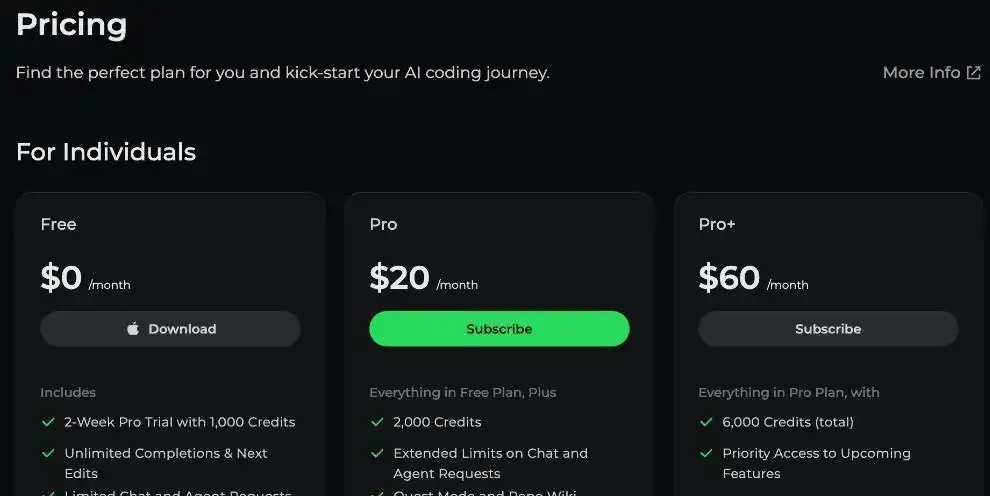
Task: Click the Pricing page heading
Action: (71, 24)
